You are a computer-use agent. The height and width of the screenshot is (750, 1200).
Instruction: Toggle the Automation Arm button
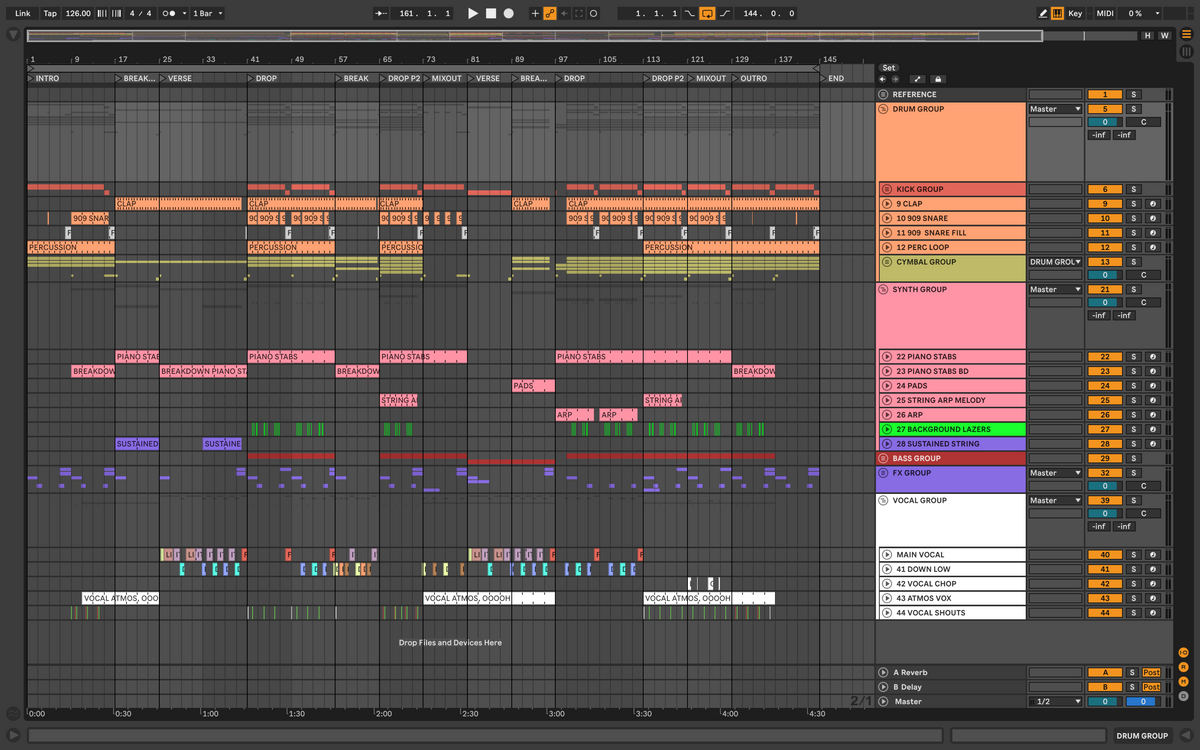(x=549, y=14)
